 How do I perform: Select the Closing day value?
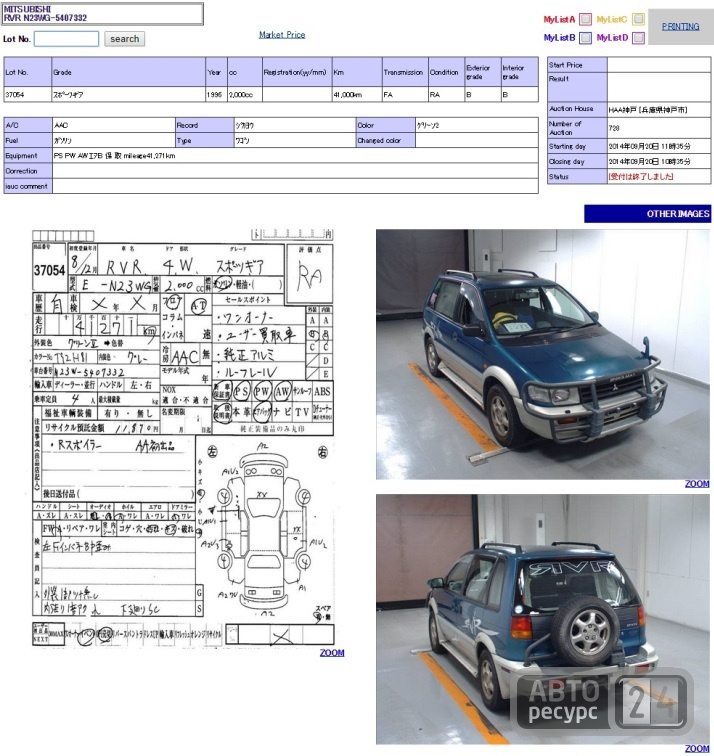[x=649, y=162]
